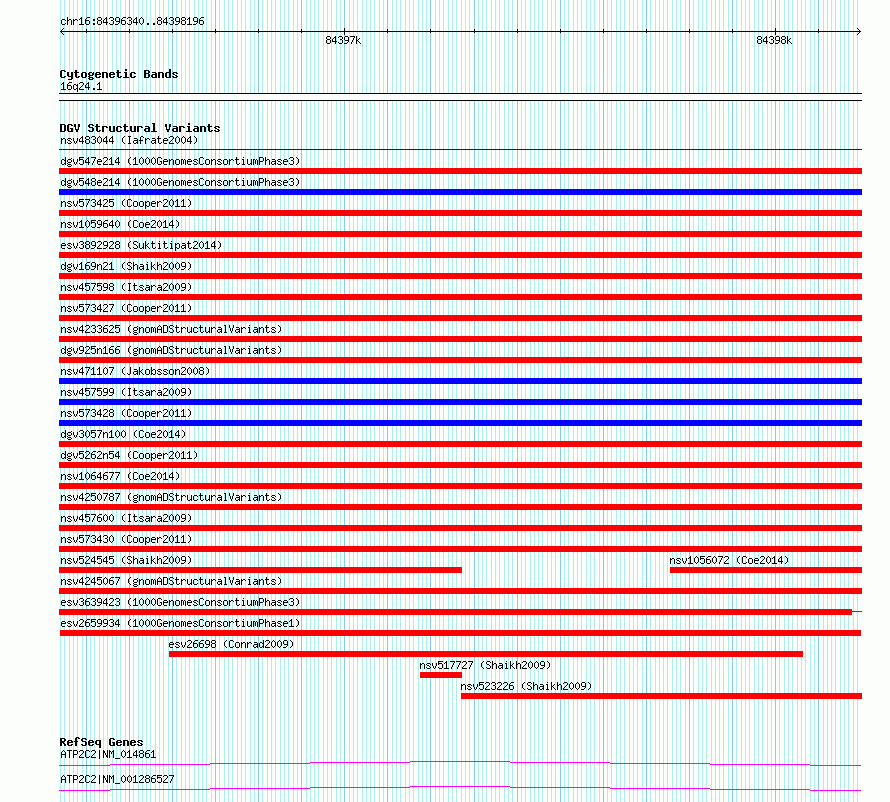Open the DGV Structural Variants track title
This screenshot has width=890, height=802.
[x=140, y=128]
